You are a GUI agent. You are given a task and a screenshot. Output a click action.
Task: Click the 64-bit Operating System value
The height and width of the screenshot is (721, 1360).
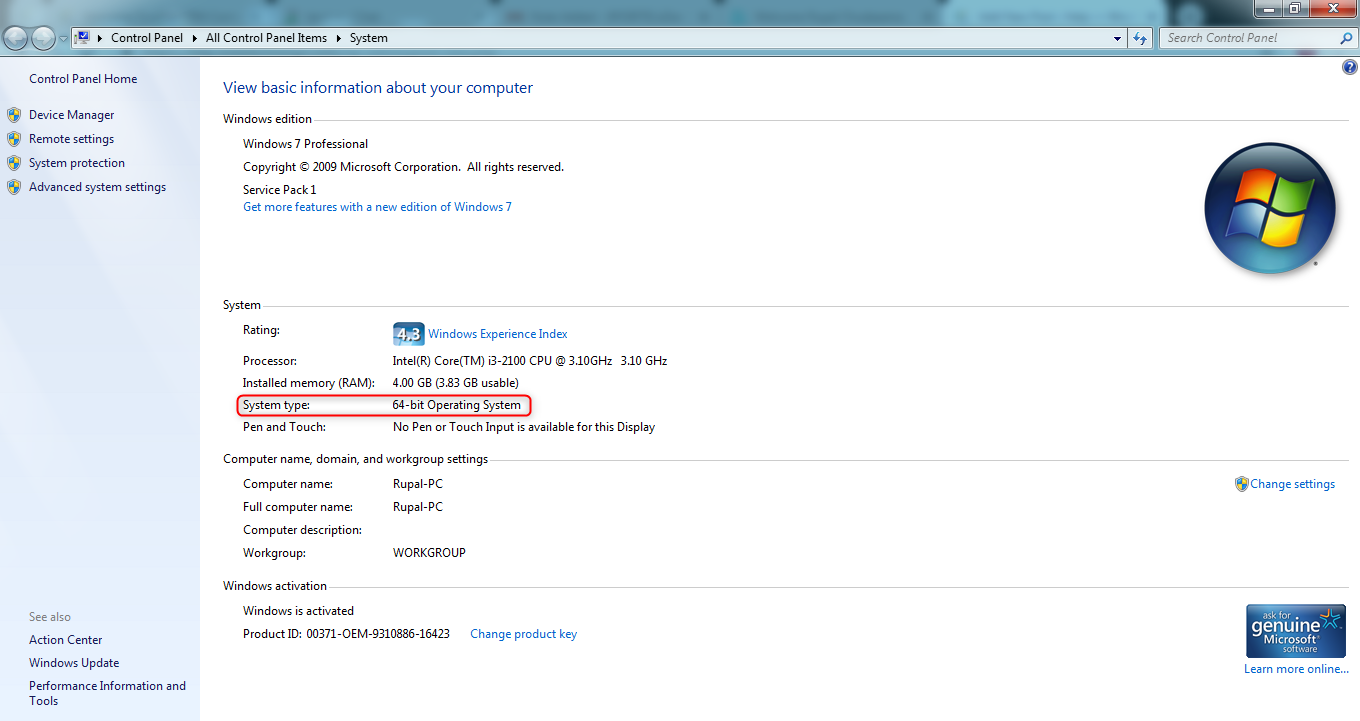coord(457,405)
